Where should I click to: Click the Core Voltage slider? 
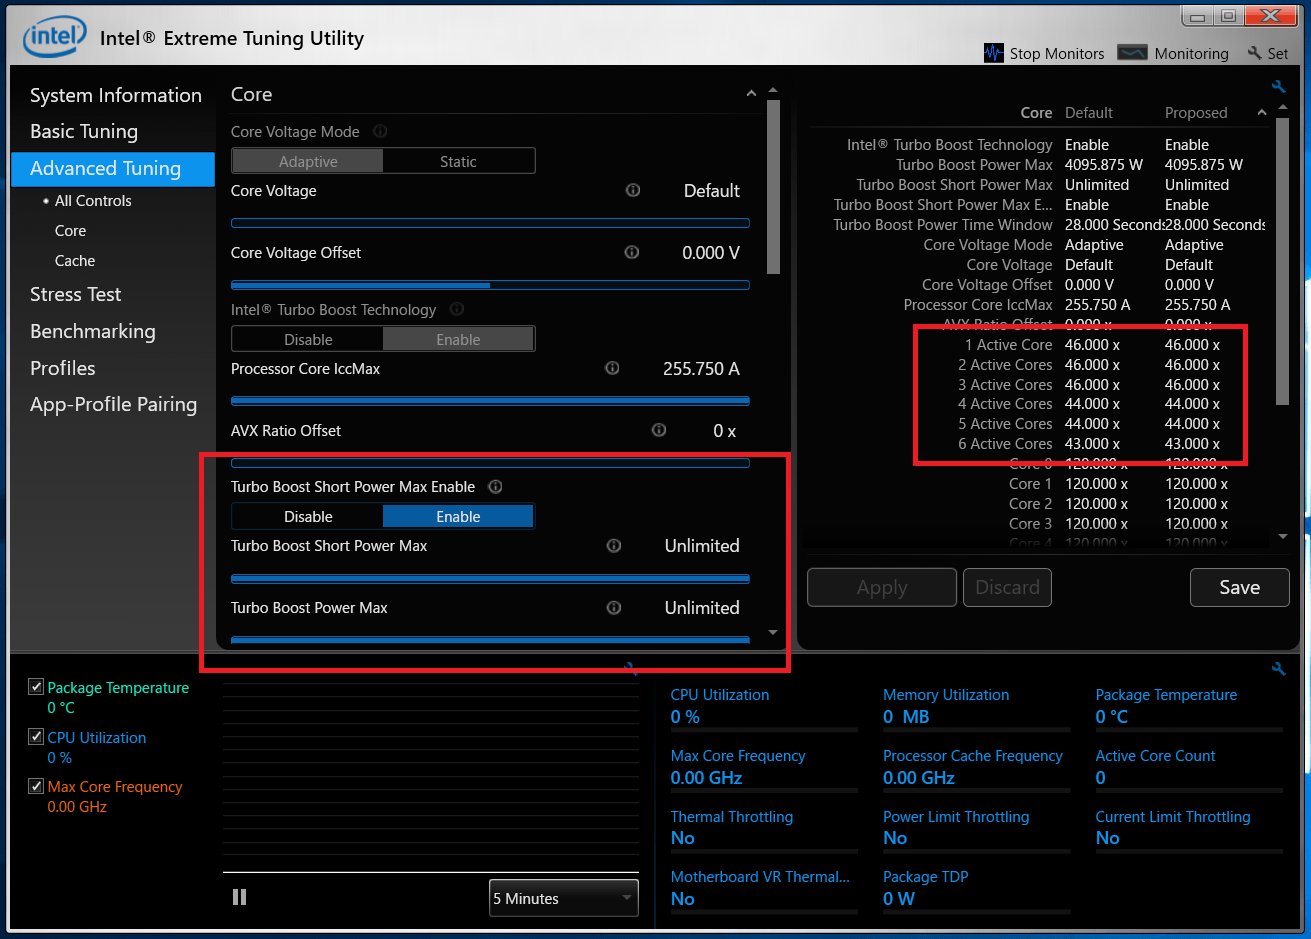pyautogui.click(x=490, y=223)
